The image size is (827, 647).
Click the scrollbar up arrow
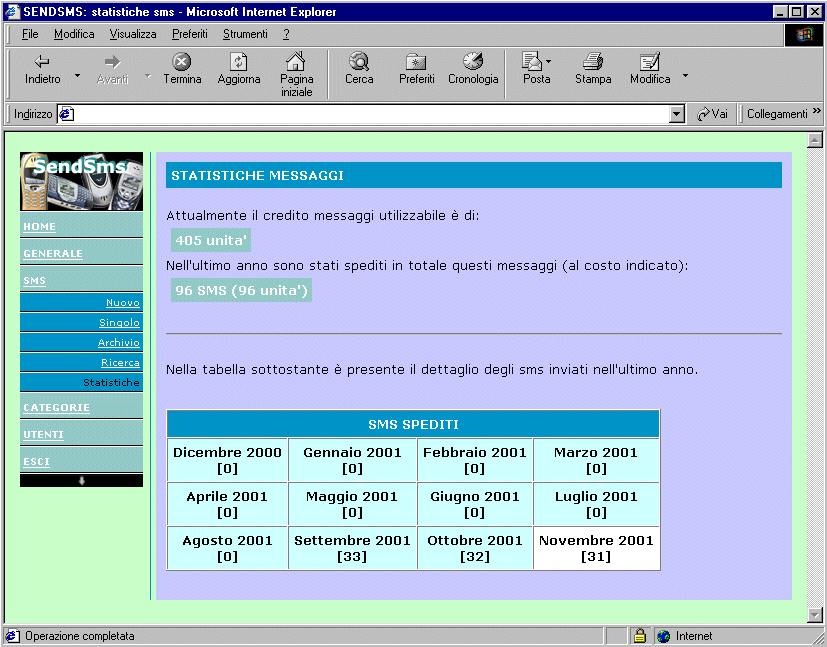(x=815, y=140)
